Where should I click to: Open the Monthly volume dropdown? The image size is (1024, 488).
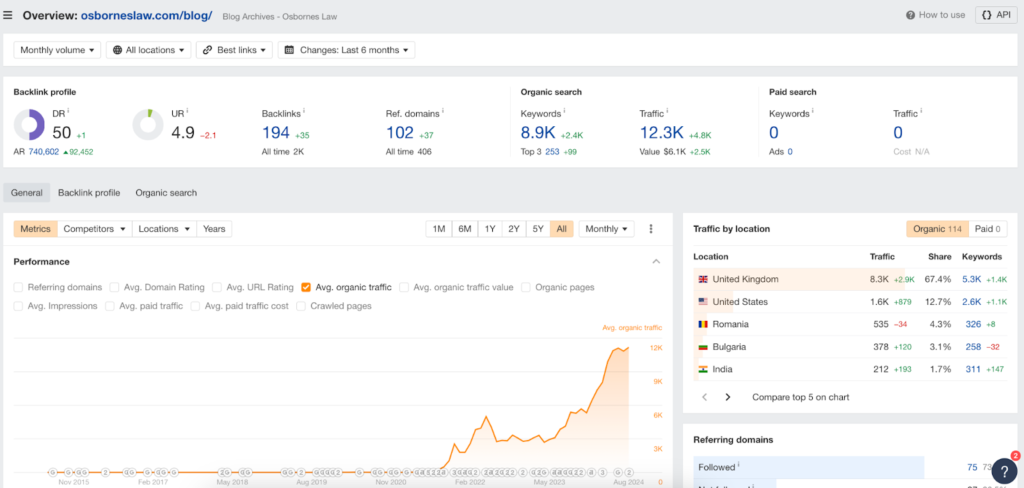click(x=58, y=49)
